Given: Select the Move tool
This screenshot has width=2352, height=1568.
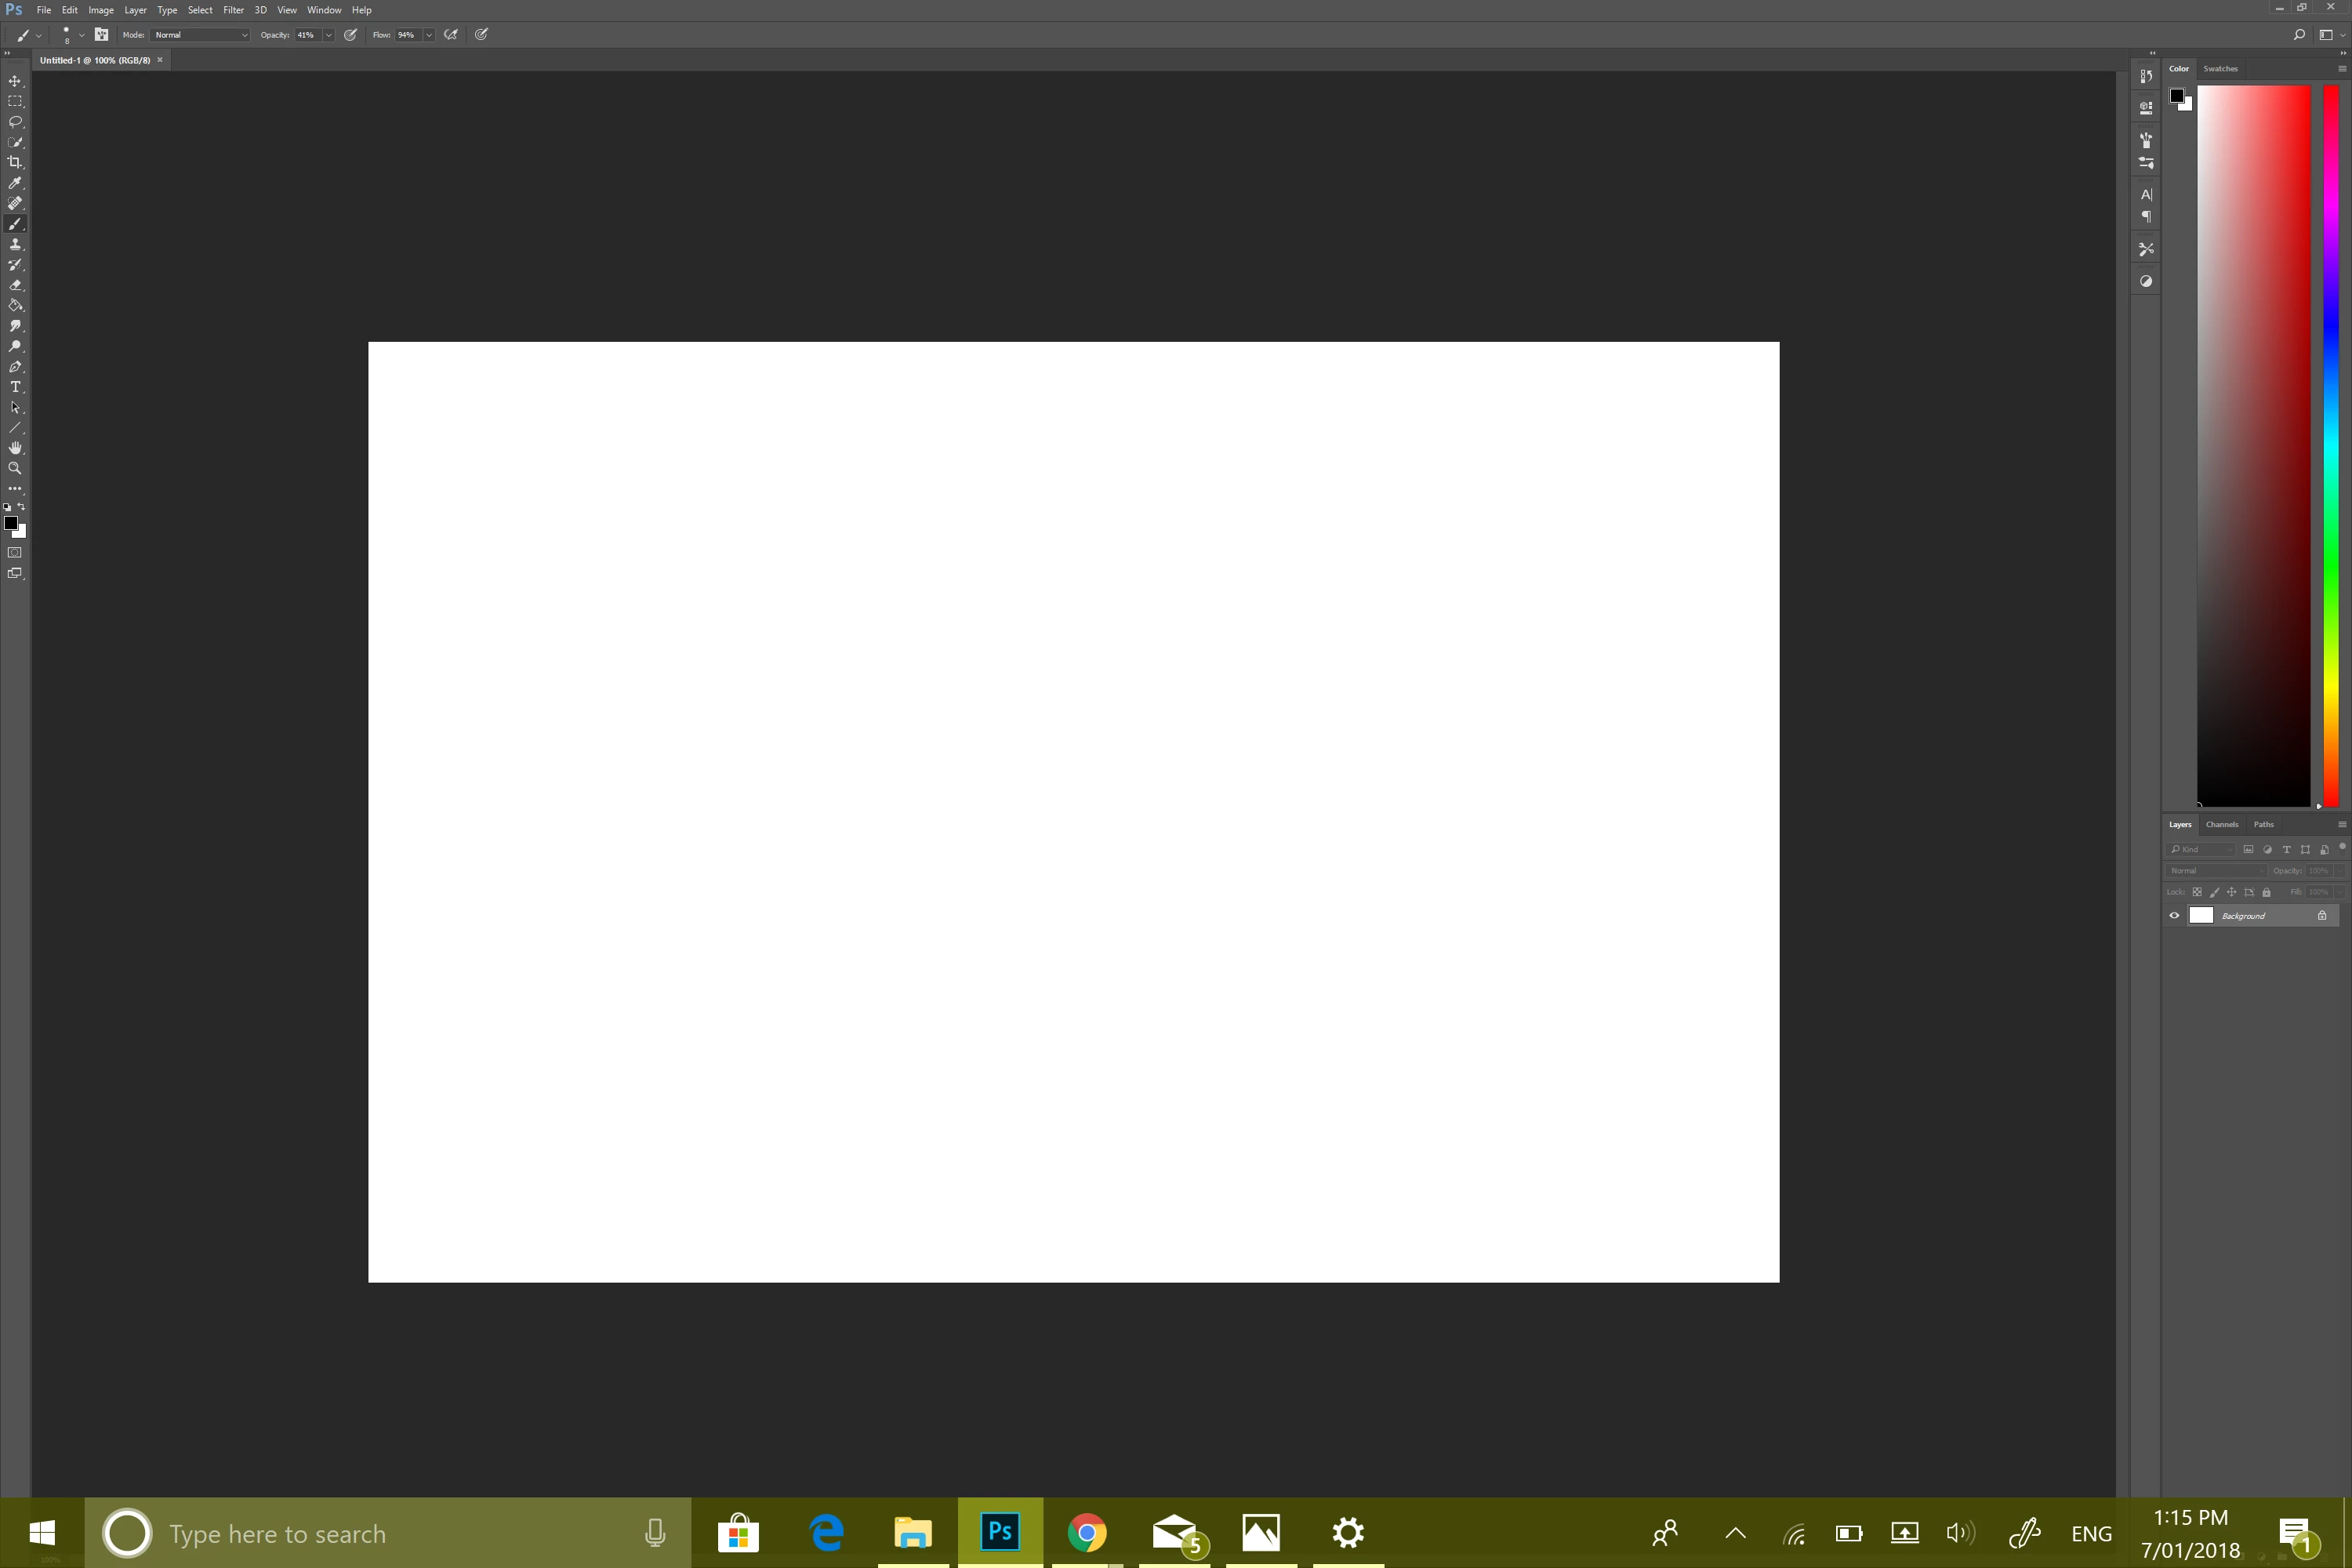Looking at the screenshot, I should coord(15,81).
